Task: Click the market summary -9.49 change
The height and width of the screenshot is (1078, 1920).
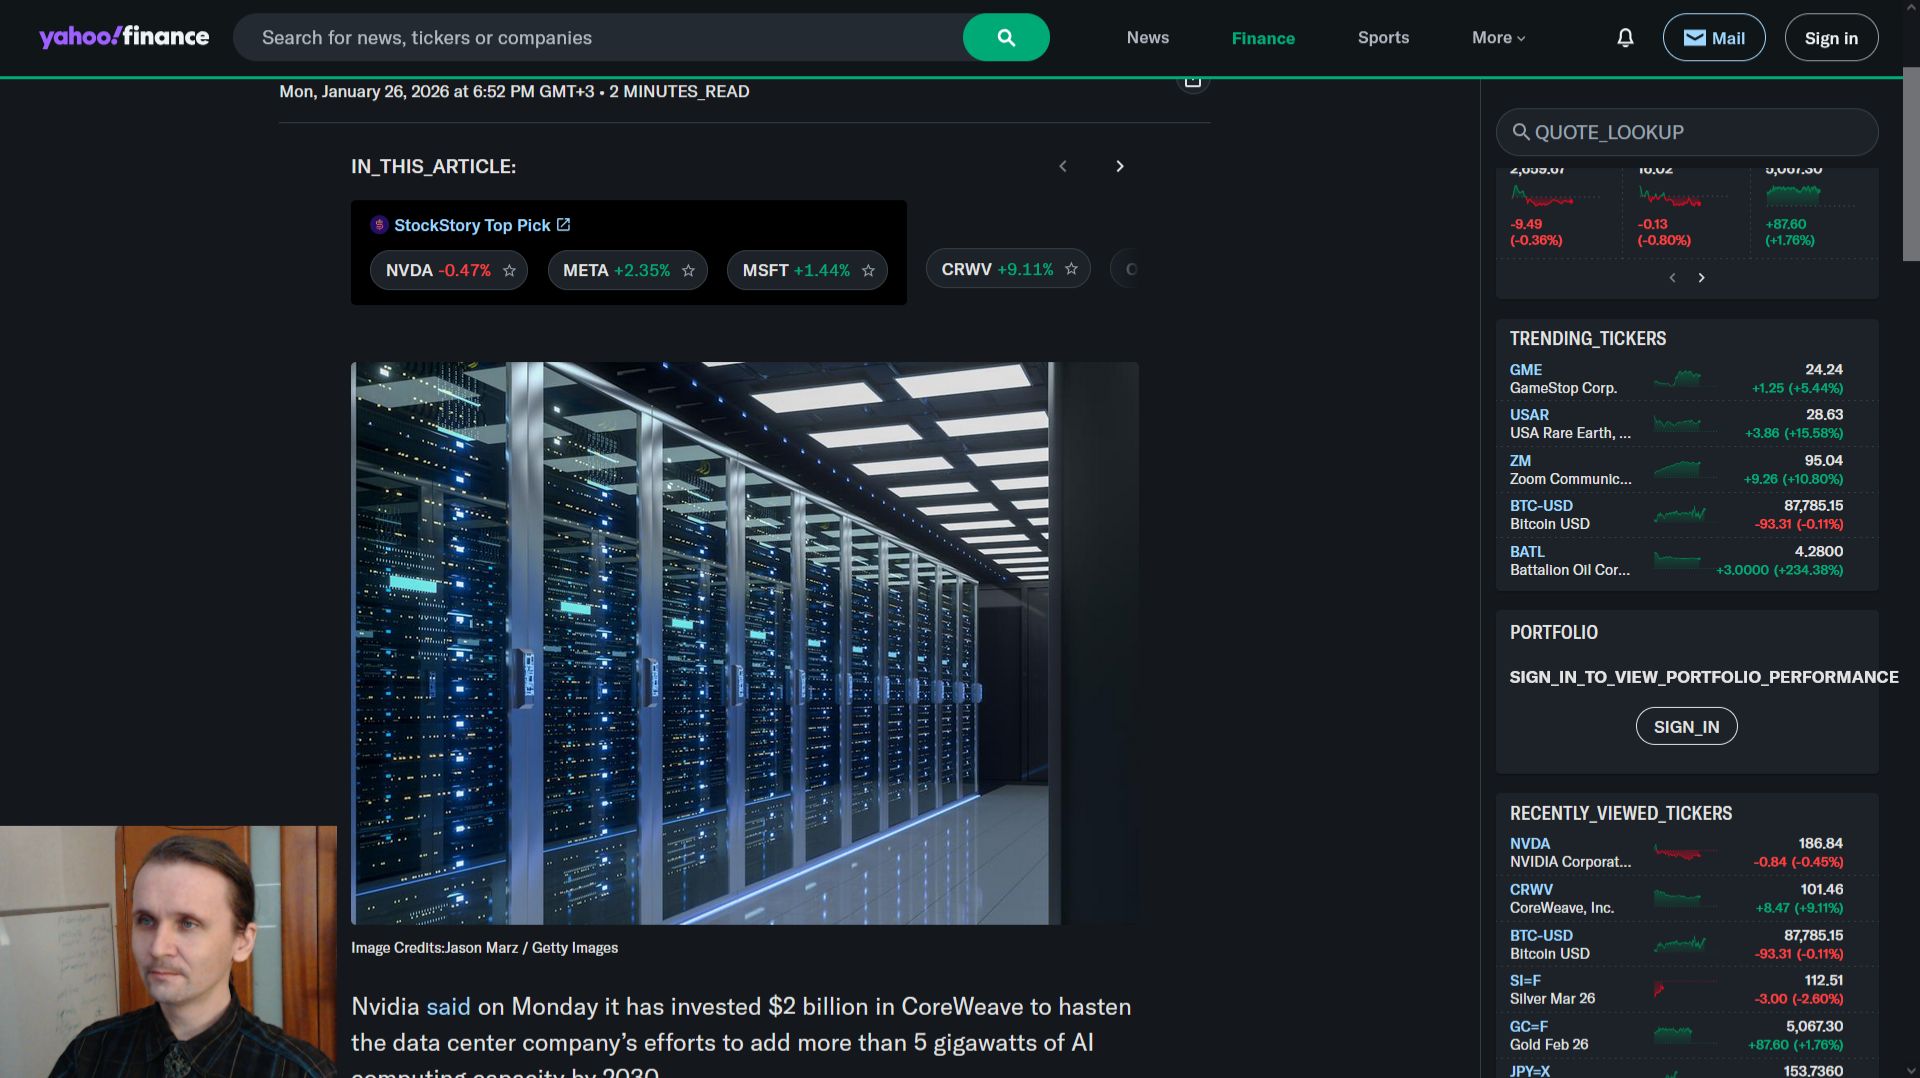Action: pyautogui.click(x=1526, y=225)
